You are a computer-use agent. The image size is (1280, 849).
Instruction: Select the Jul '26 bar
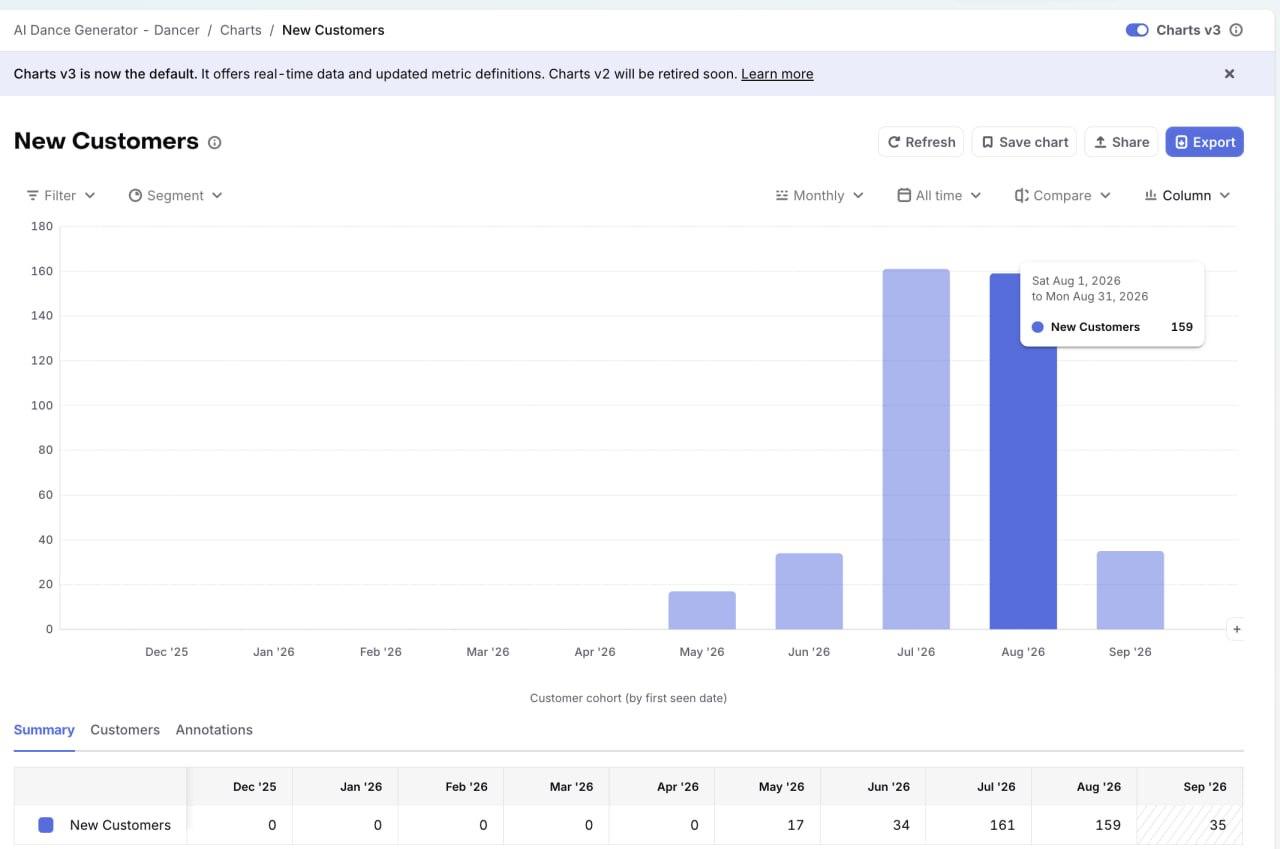[x=916, y=449]
